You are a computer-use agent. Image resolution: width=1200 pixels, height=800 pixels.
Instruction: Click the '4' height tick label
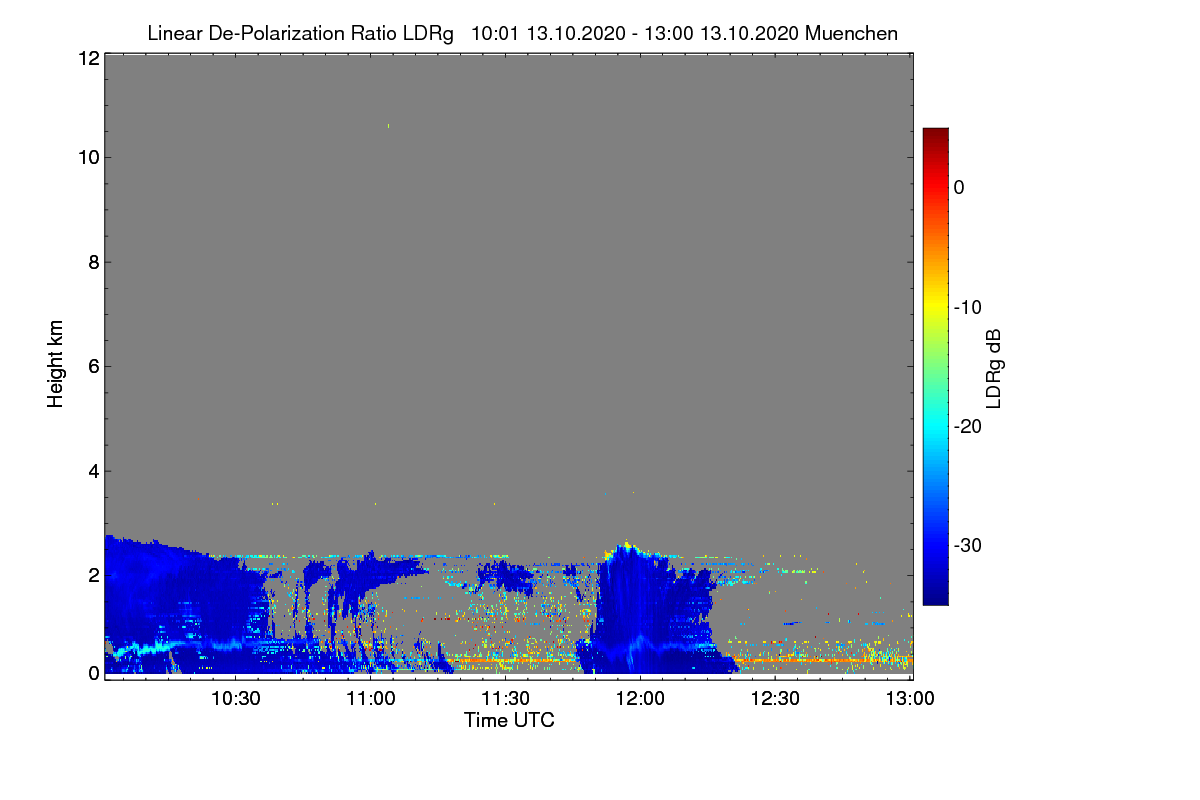point(93,471)
